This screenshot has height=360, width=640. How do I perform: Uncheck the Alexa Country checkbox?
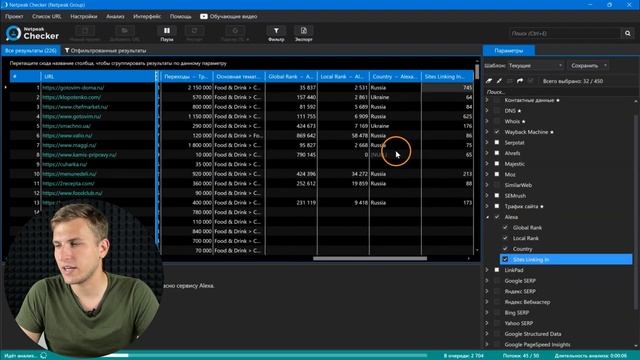point(505,249)
